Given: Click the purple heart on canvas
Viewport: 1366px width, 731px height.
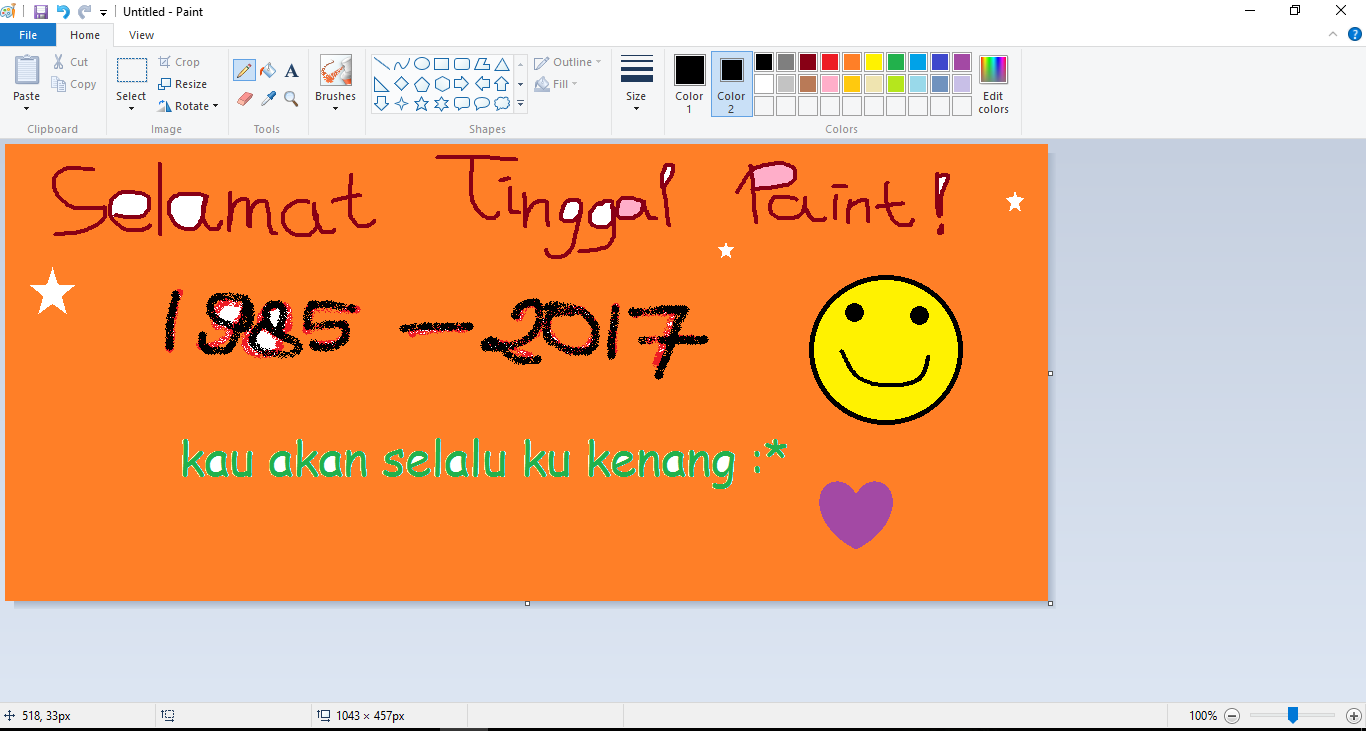Looking at the screenshot, I should pyautogui.click(x=856, y=514).
